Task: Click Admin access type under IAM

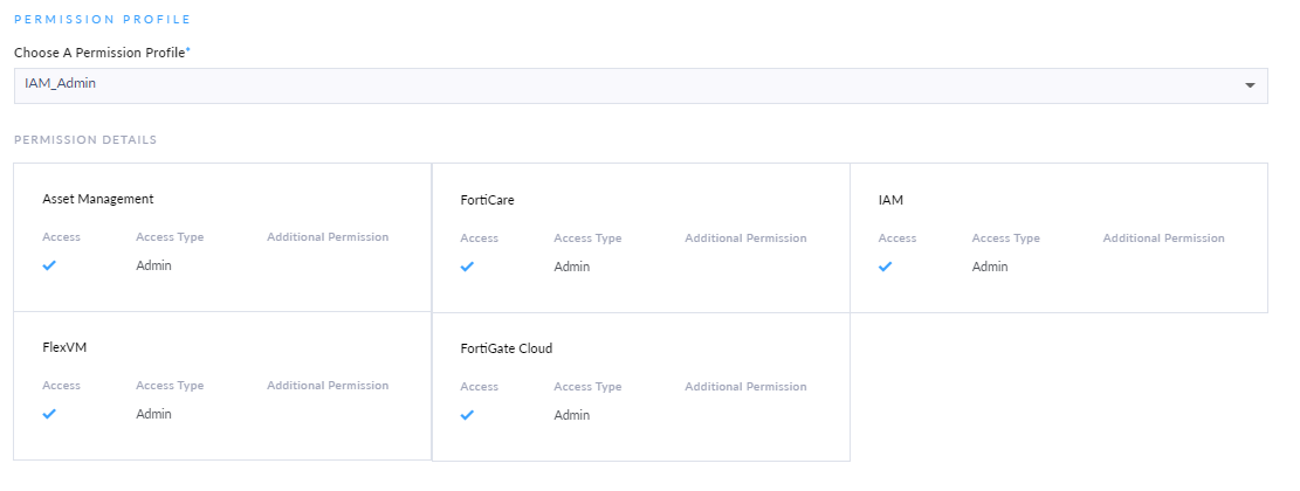Action: (x=990, y=267)
